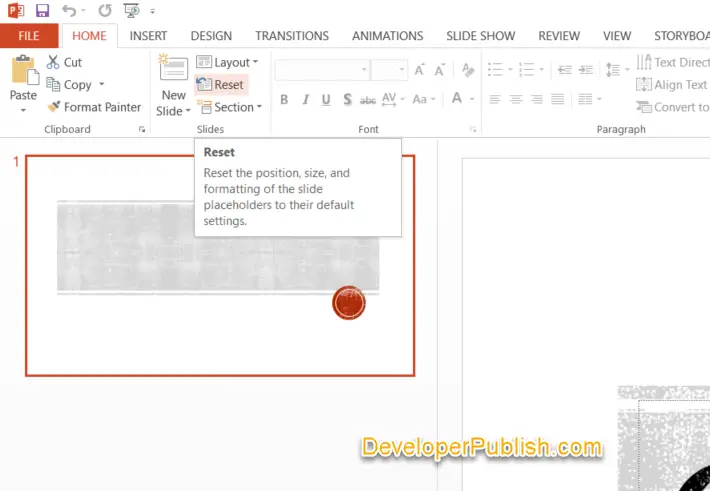Open the Paste options dropdown arrow
Screen dimensions: 710x491
(23, 110)
